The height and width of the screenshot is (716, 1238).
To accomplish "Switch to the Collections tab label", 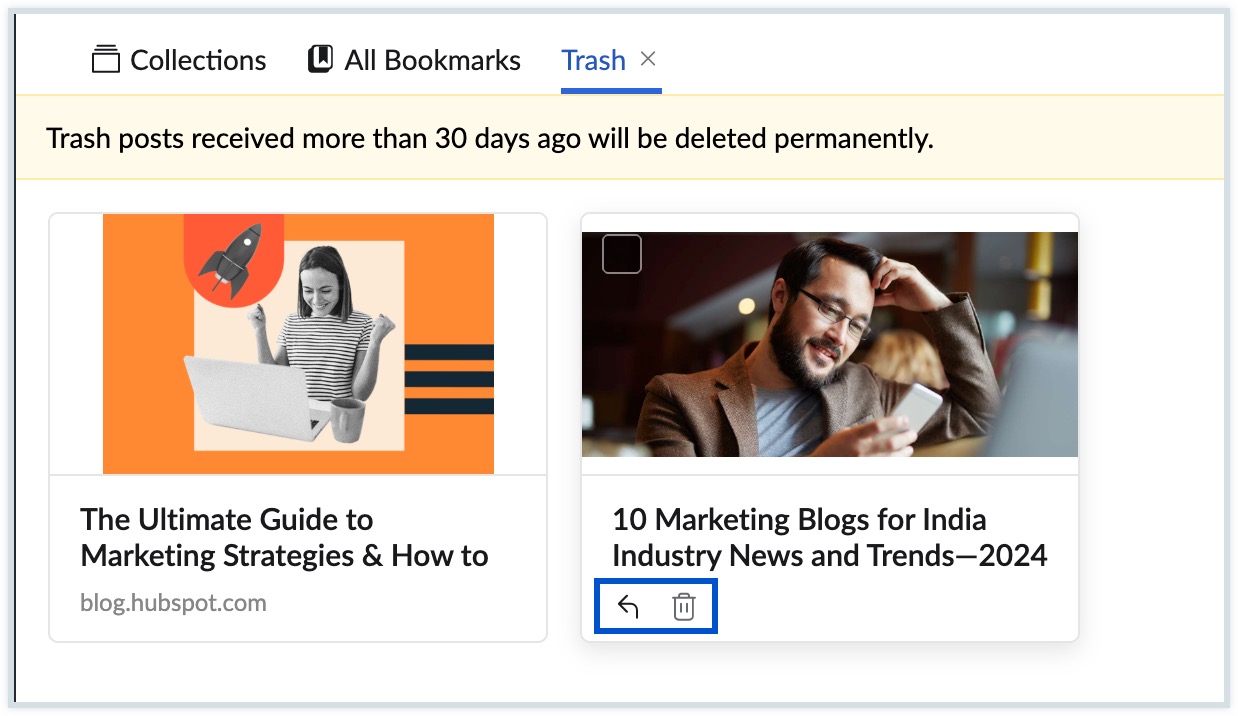I will click(198, 61).
